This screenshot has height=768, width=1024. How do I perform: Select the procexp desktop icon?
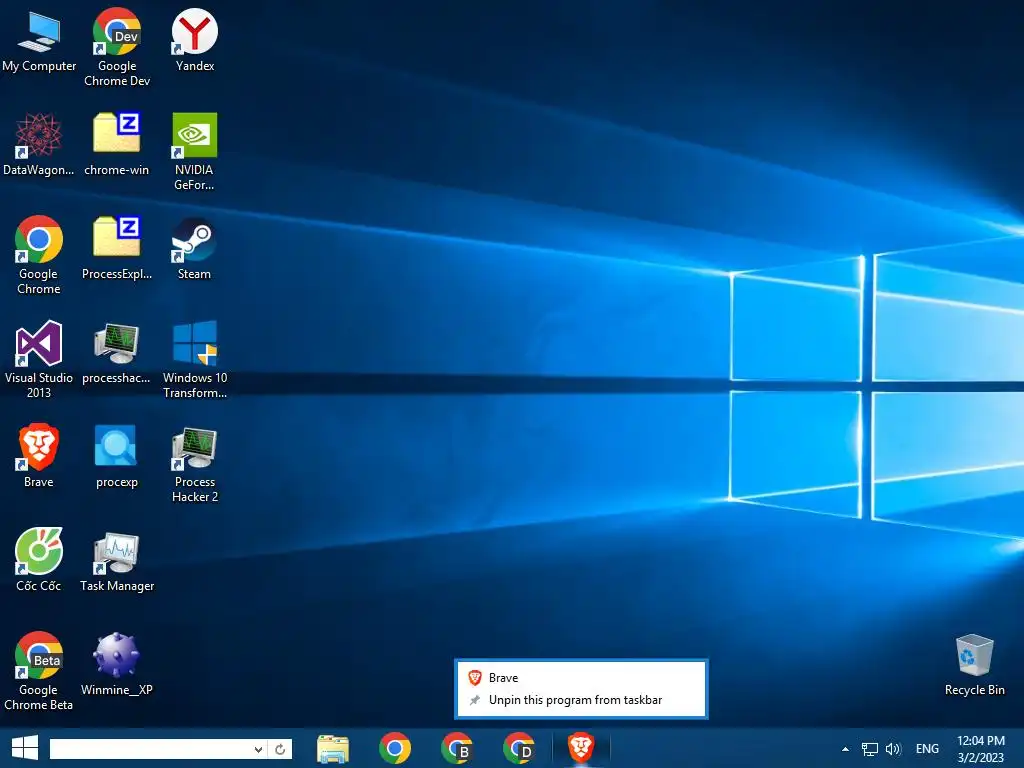(x=117, y=456)
